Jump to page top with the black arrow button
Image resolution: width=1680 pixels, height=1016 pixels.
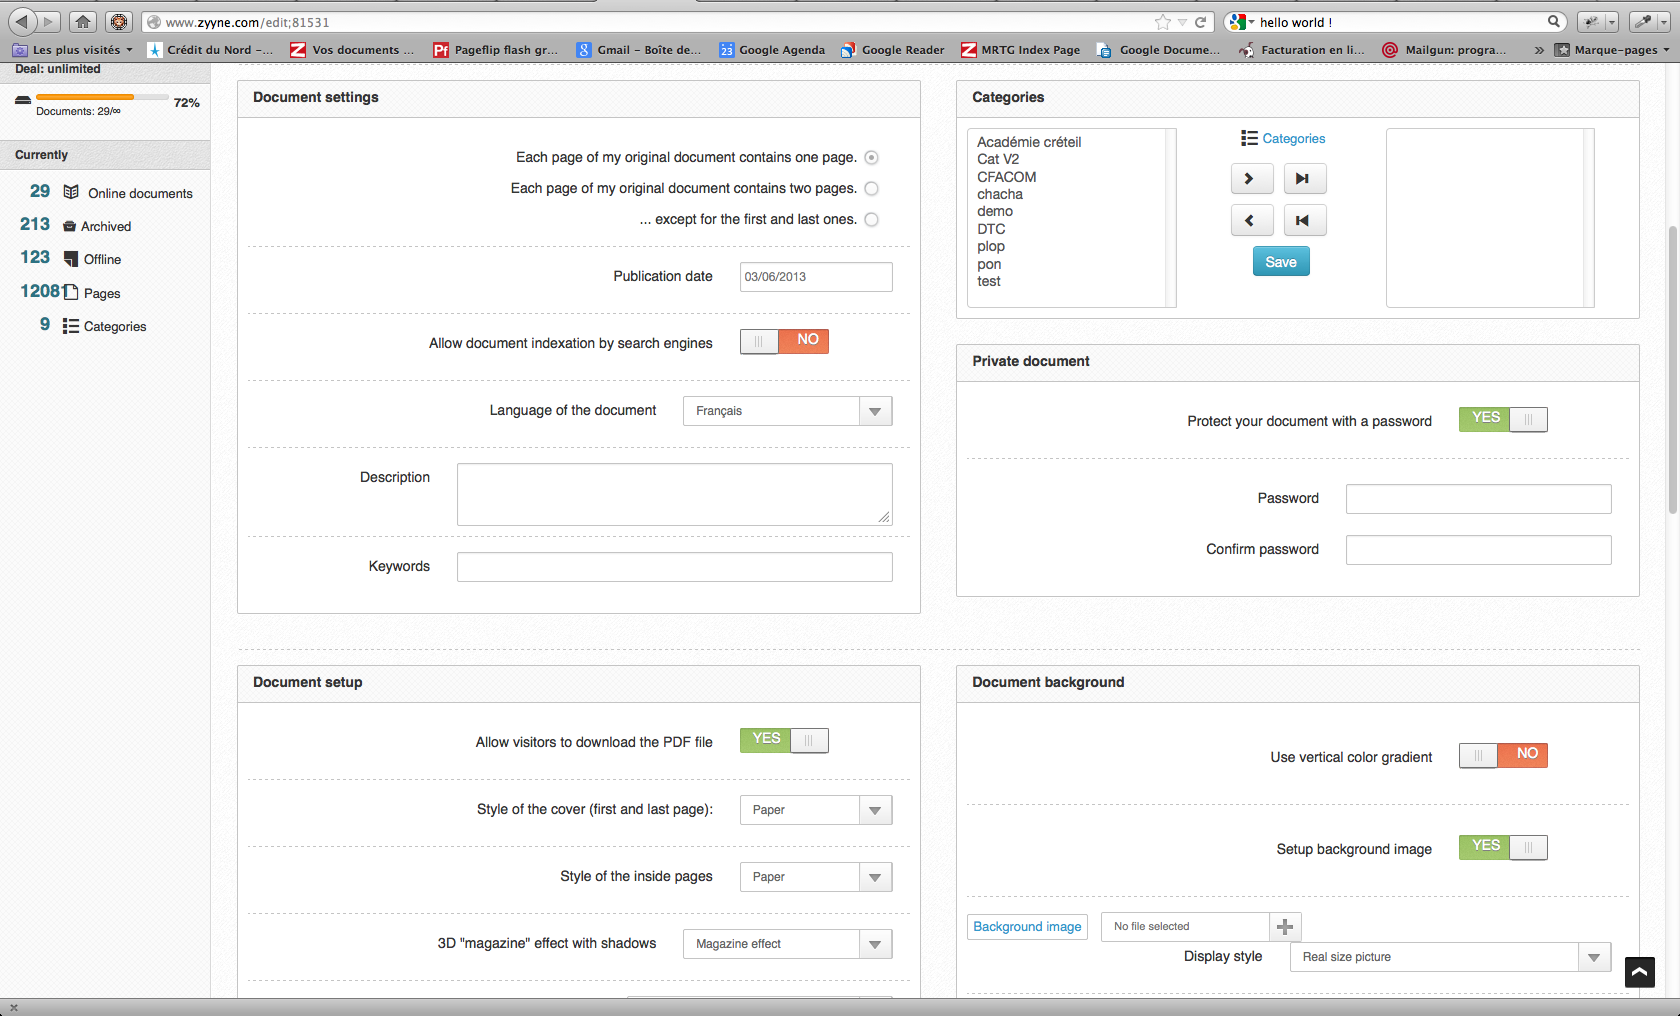tap(1640, 972)
